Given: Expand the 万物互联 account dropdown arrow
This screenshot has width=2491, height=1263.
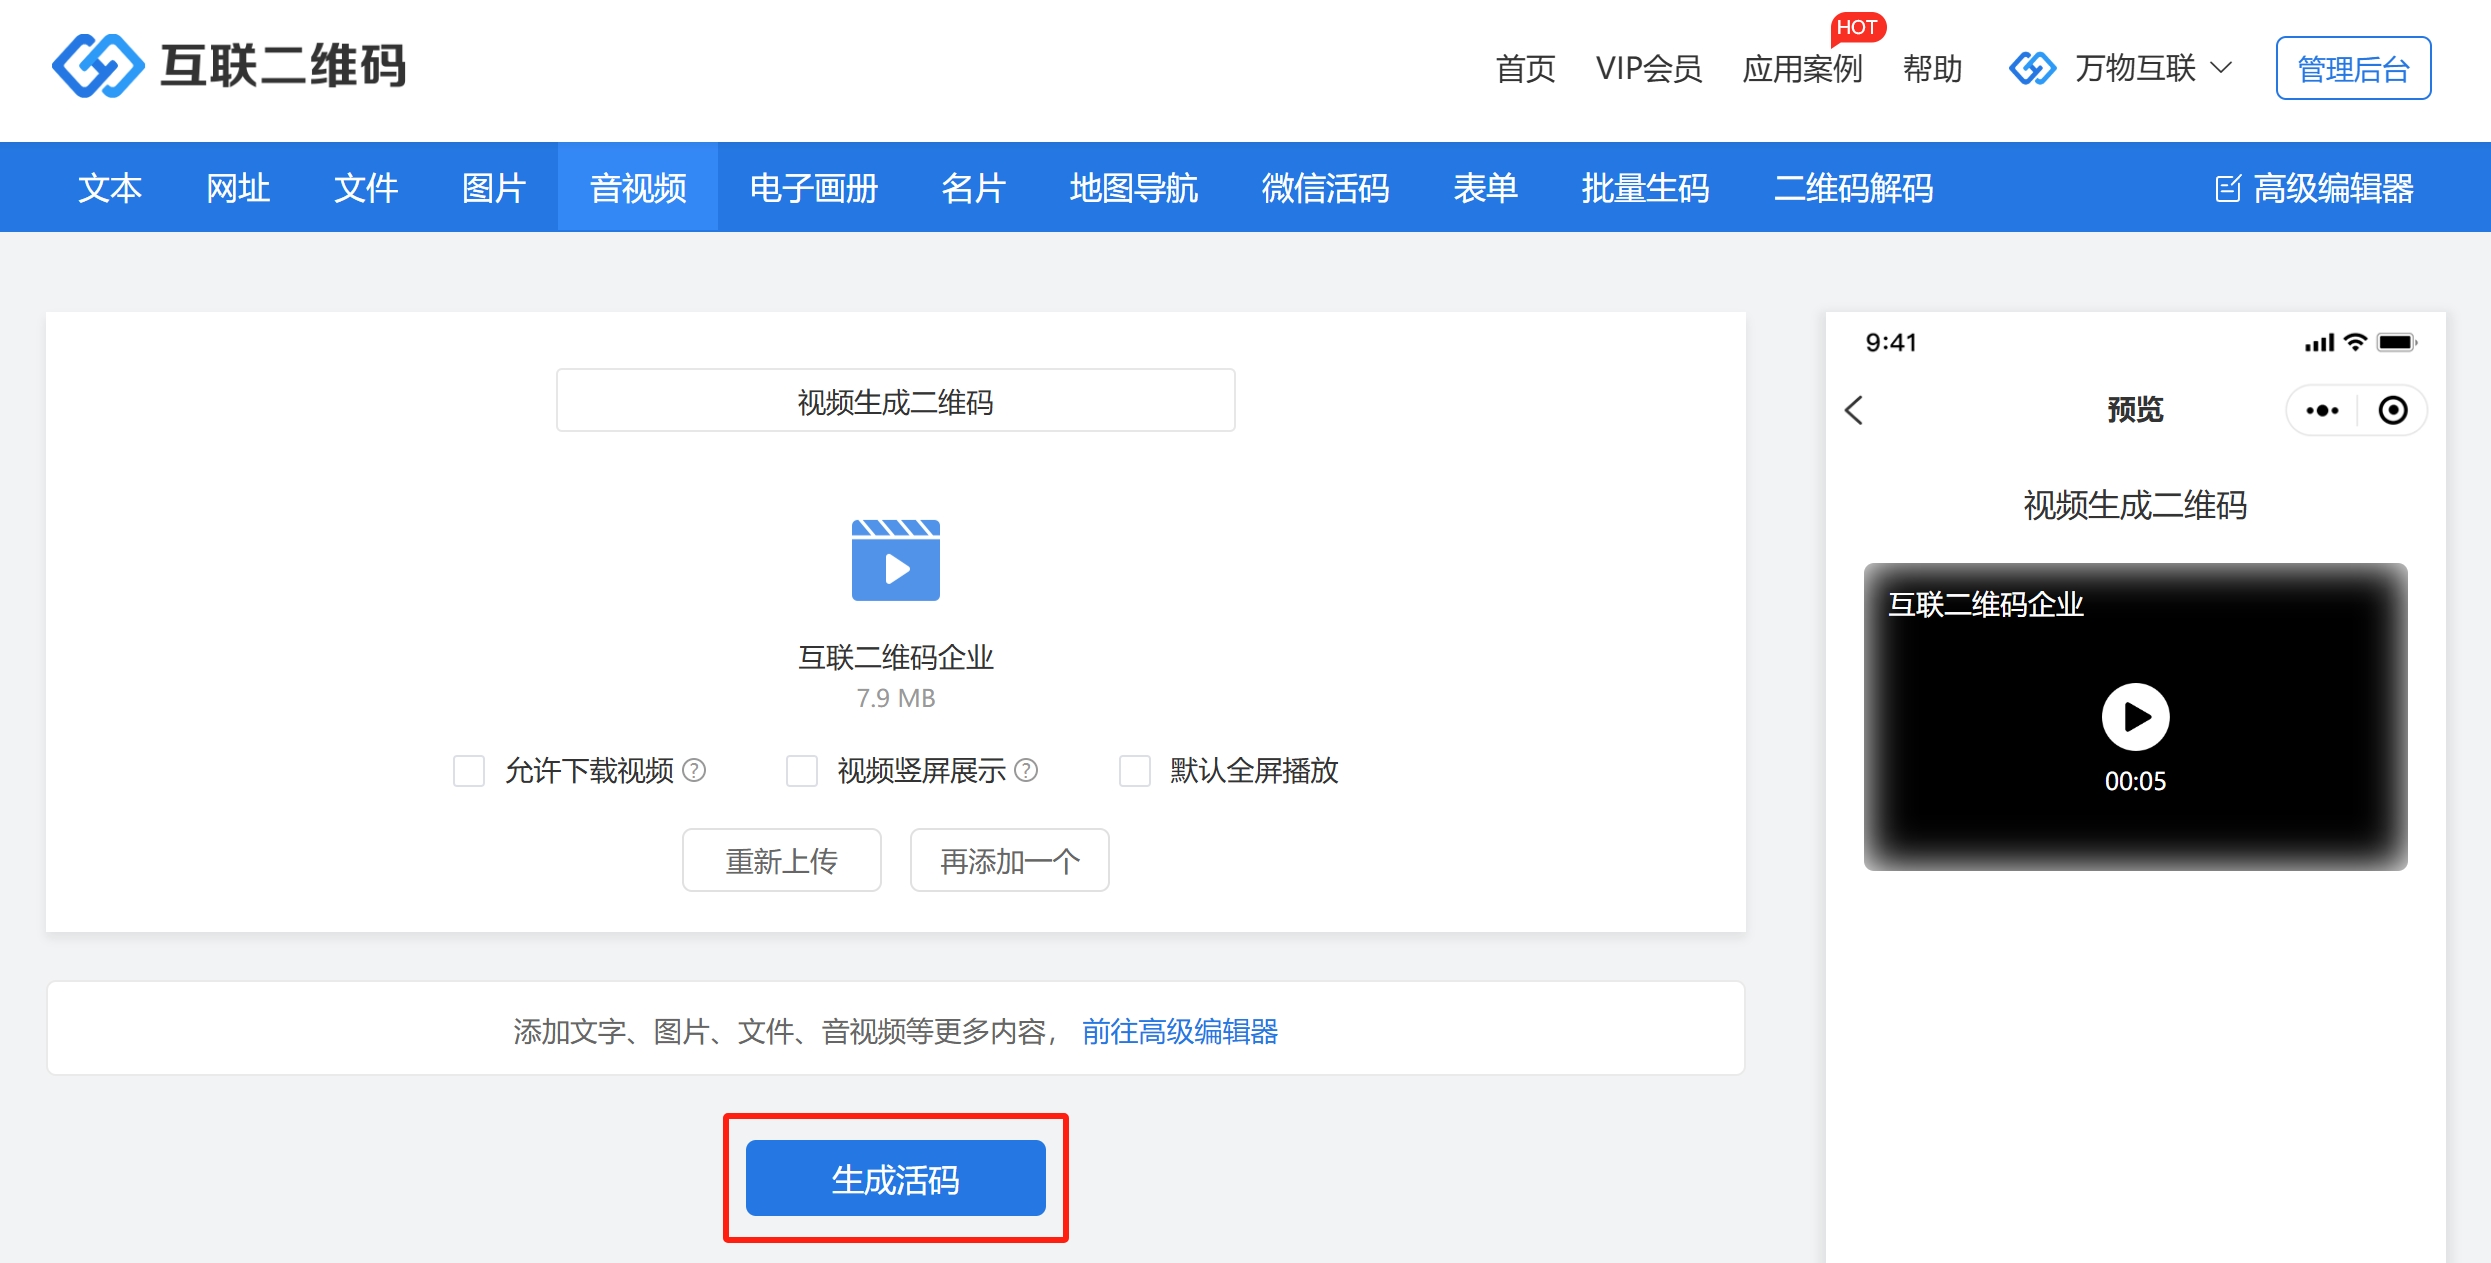Looking at the screenshot, I should click(2221, 68).
